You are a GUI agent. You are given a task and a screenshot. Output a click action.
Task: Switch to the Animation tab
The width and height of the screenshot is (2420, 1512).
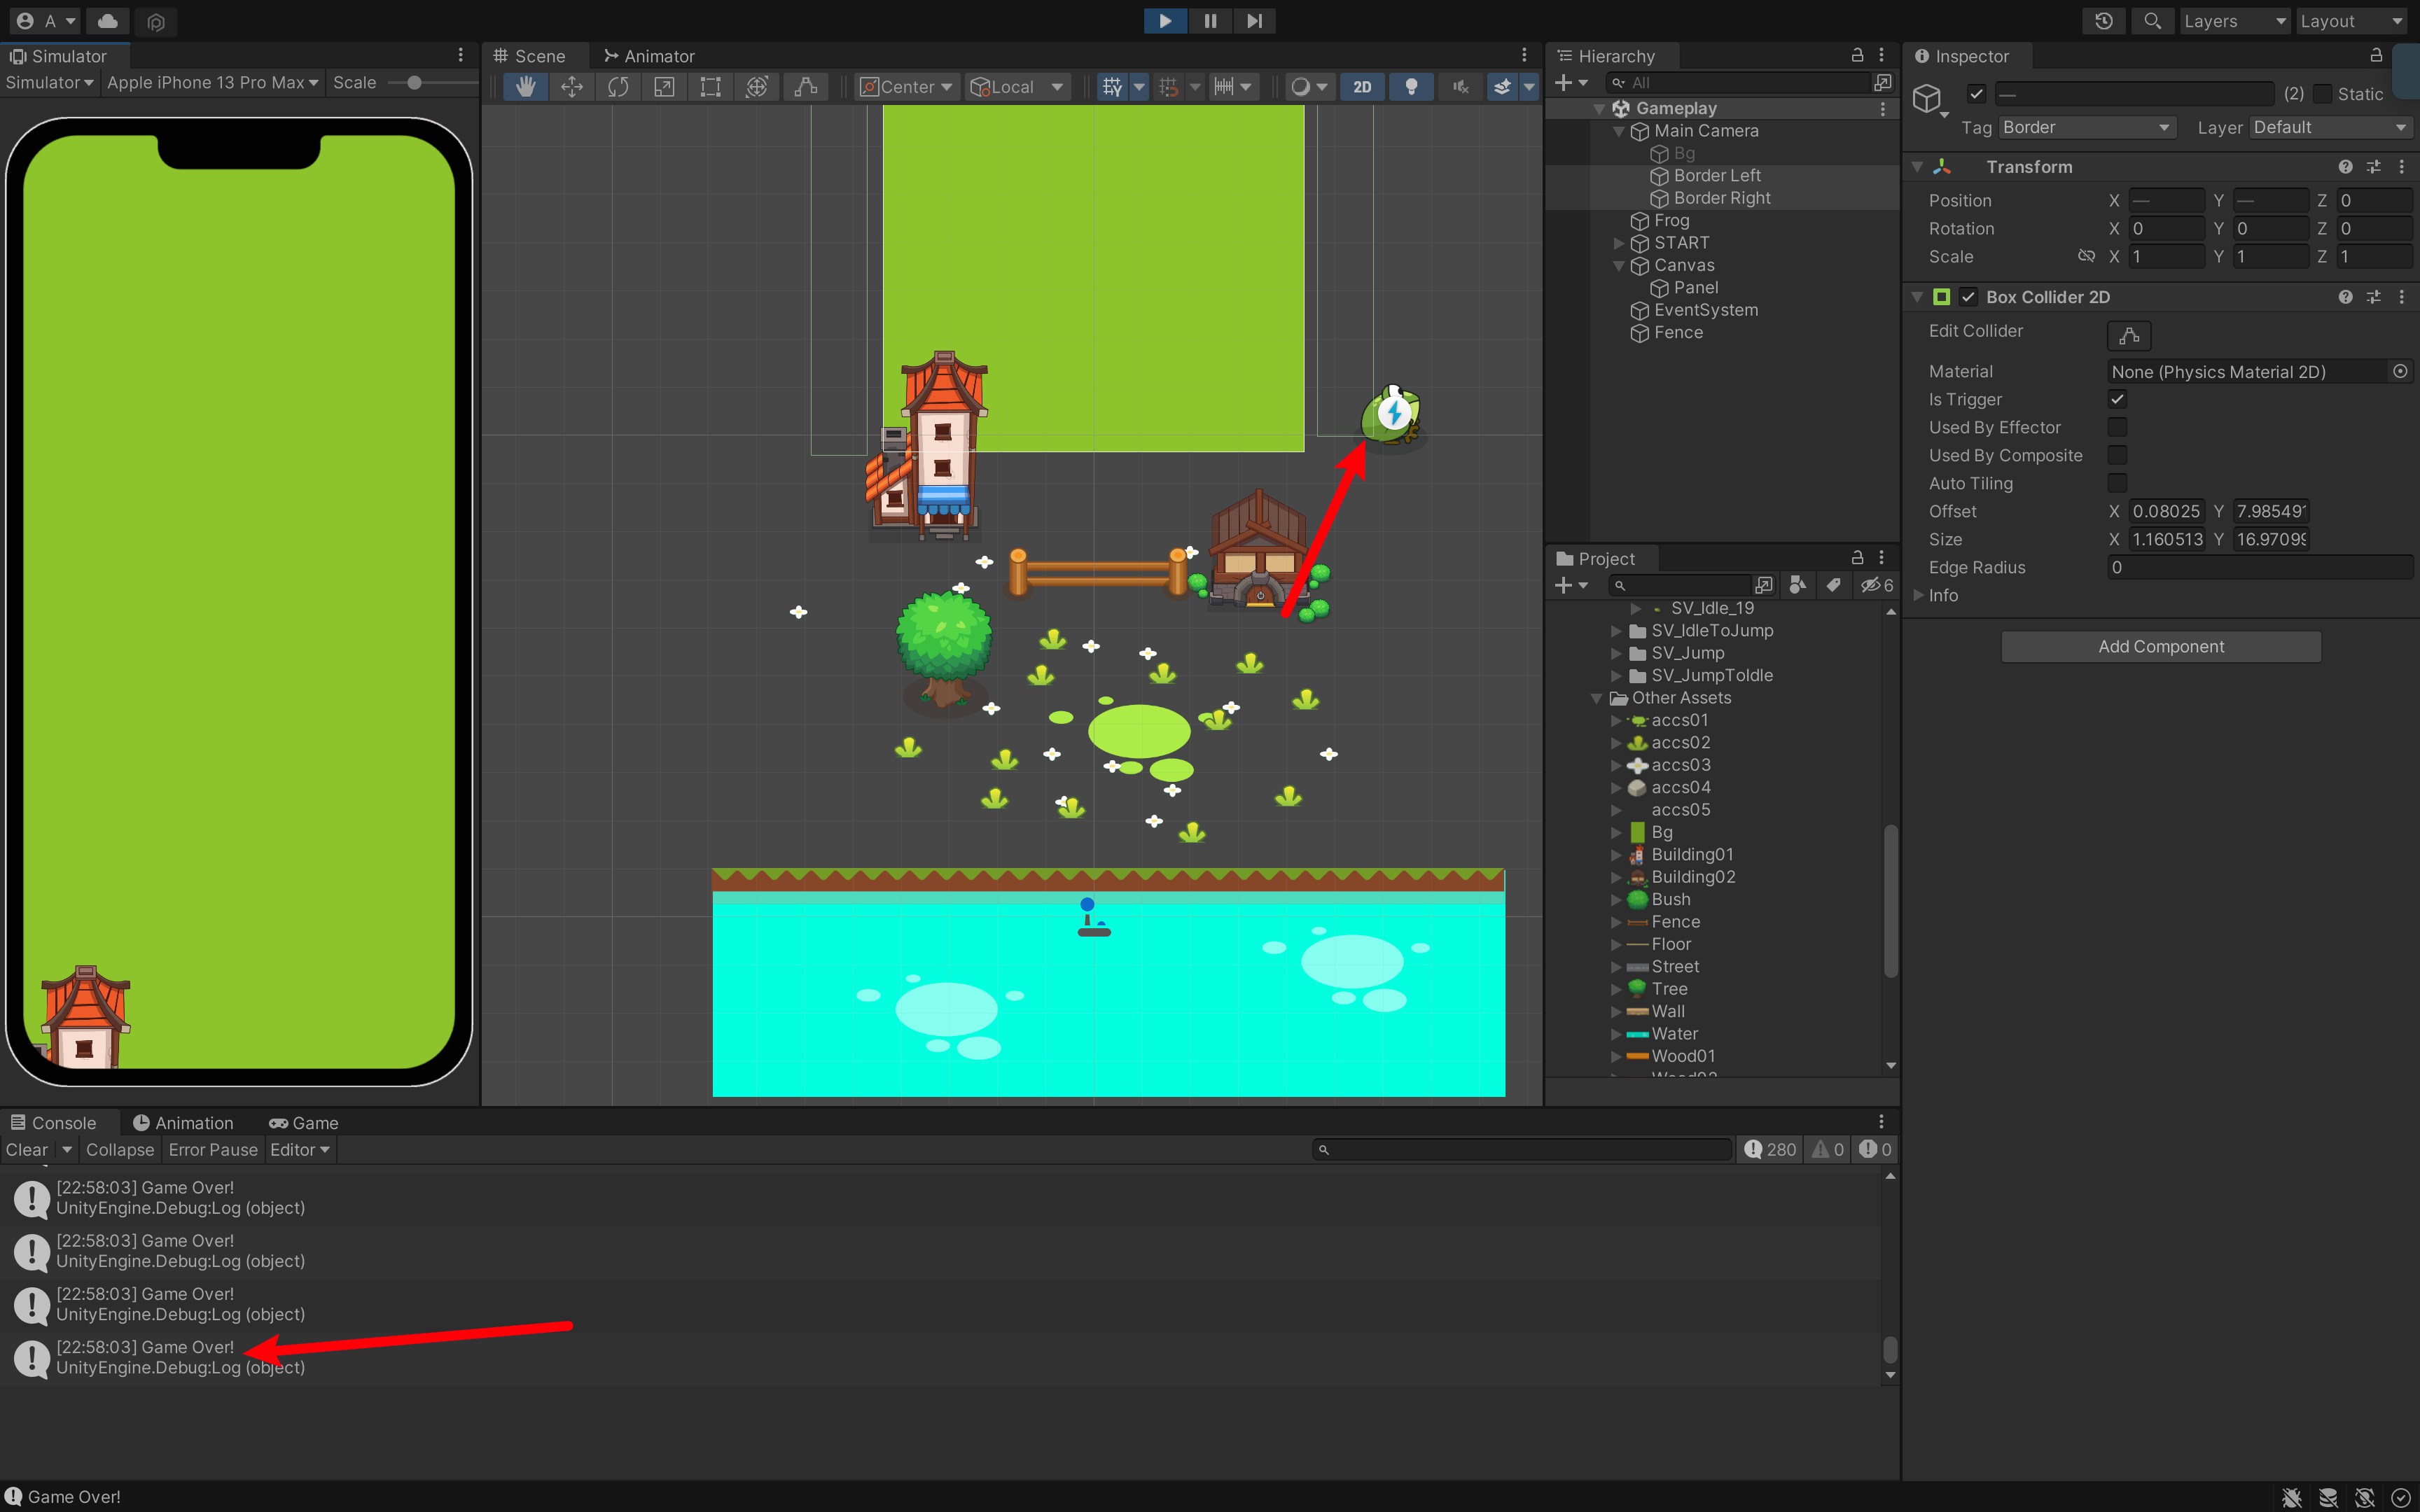183,1123
